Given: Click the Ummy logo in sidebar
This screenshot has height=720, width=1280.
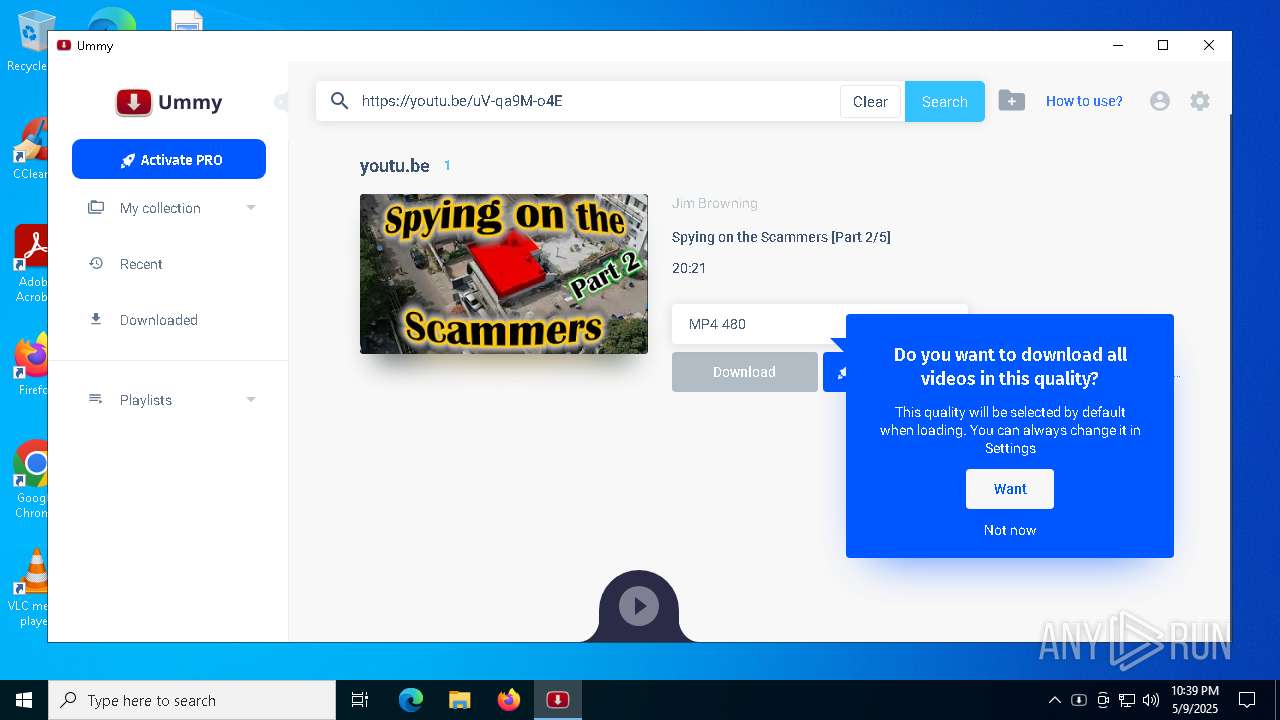Looking at the screenshot, I should tap(169, 102).
